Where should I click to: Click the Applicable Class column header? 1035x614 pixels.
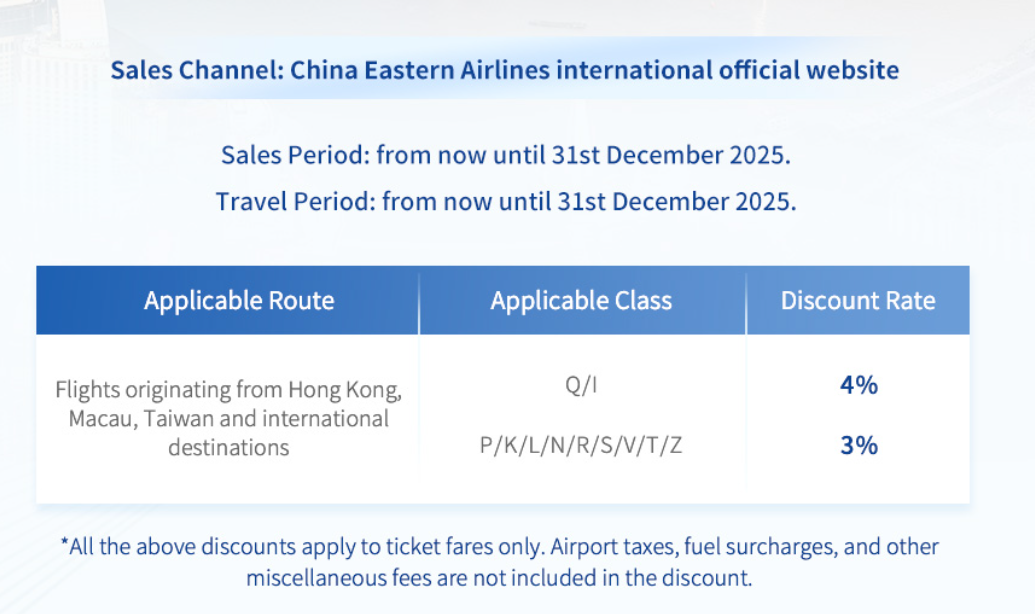click(x=581, y=300)
